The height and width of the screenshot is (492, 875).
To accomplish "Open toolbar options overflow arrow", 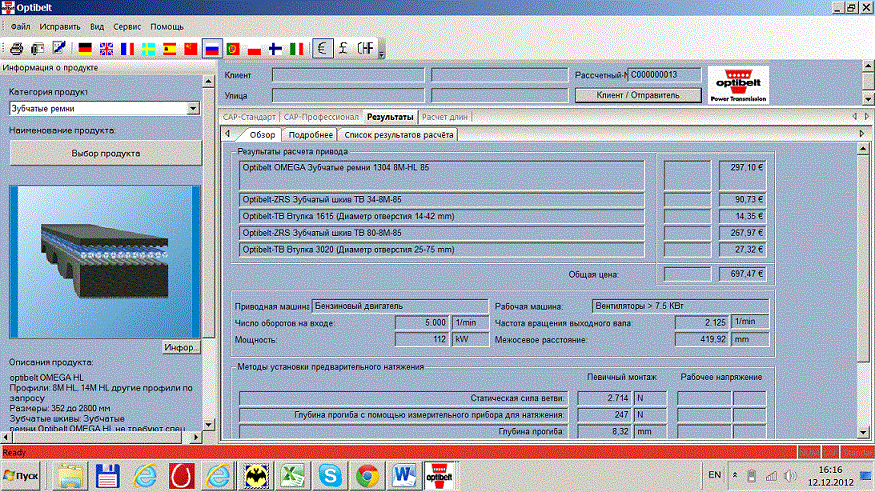I will pyautogui.click(x=382, y=49).
